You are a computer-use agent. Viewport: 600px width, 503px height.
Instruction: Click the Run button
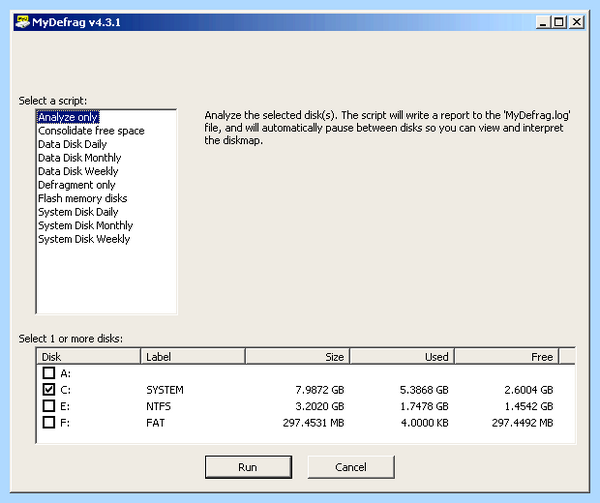coord(248,467)
